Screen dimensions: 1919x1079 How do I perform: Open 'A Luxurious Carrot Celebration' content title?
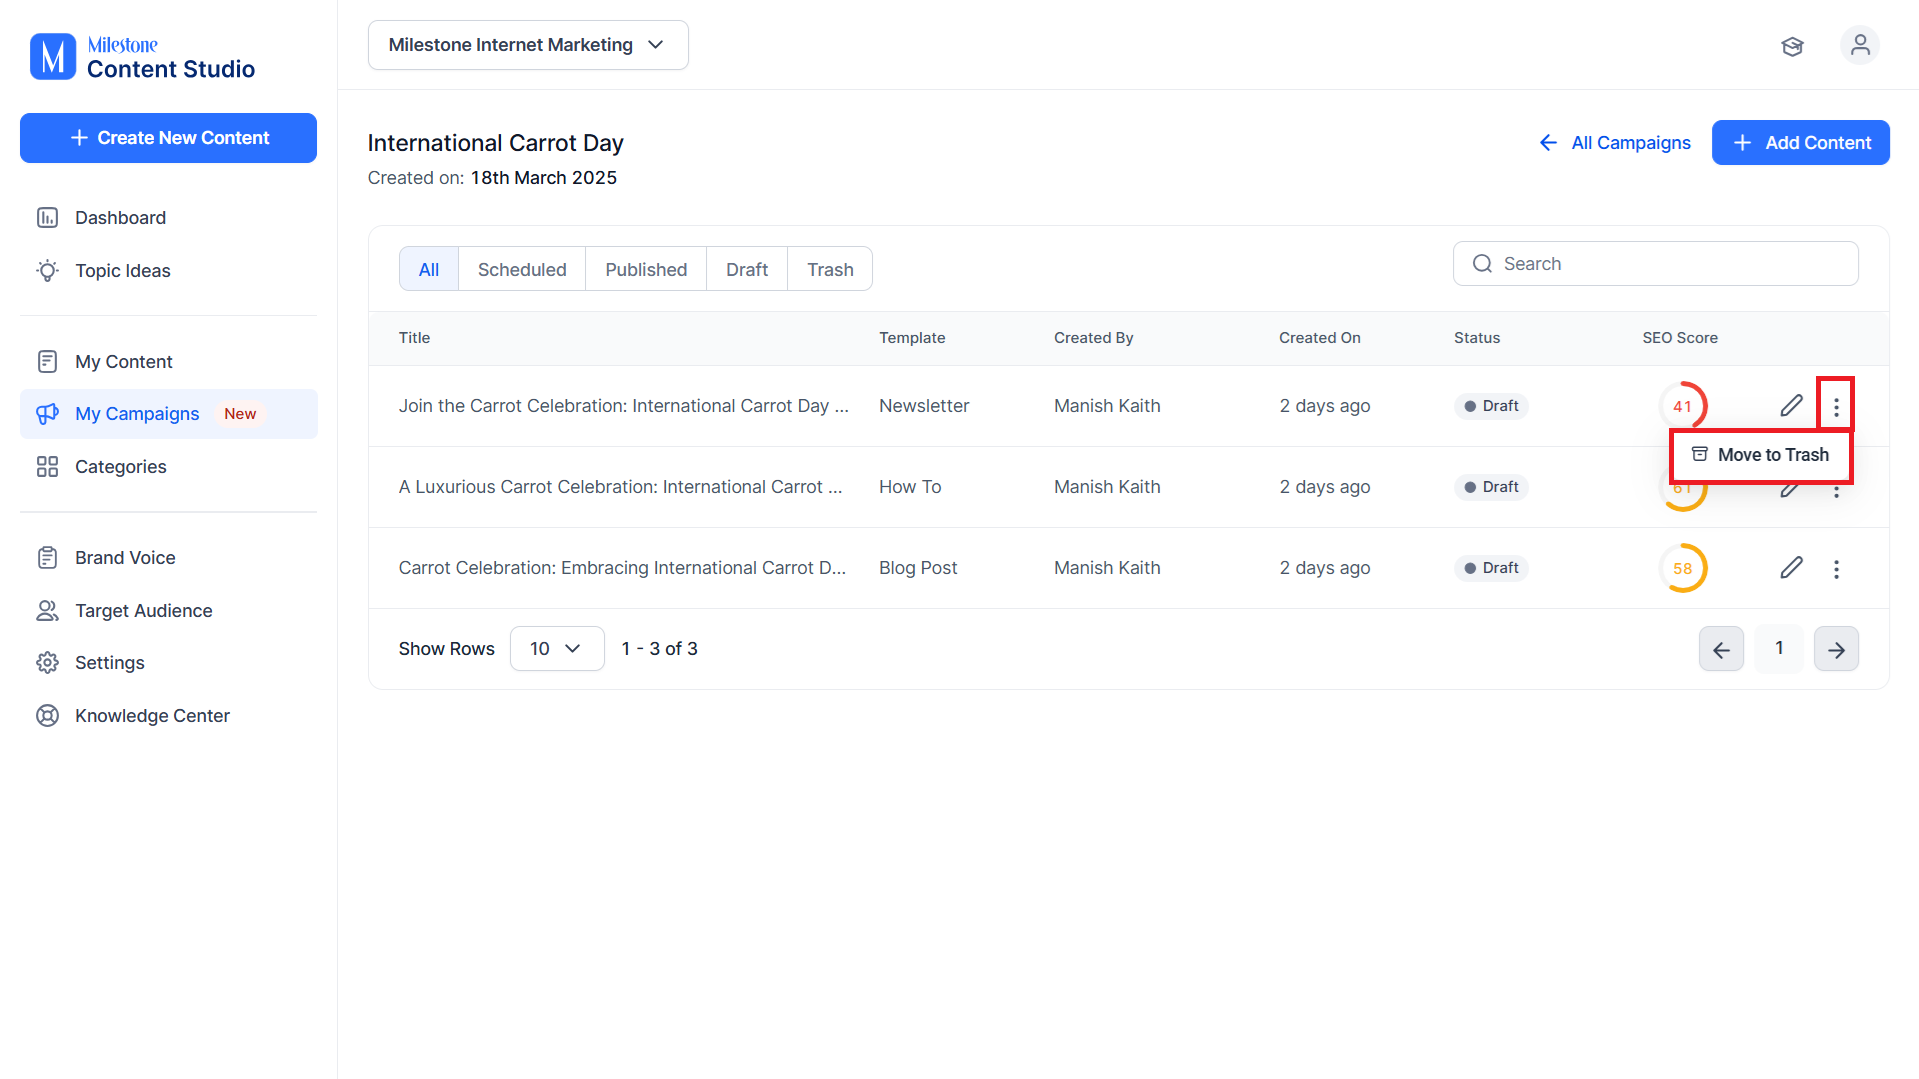coord(620,487)
